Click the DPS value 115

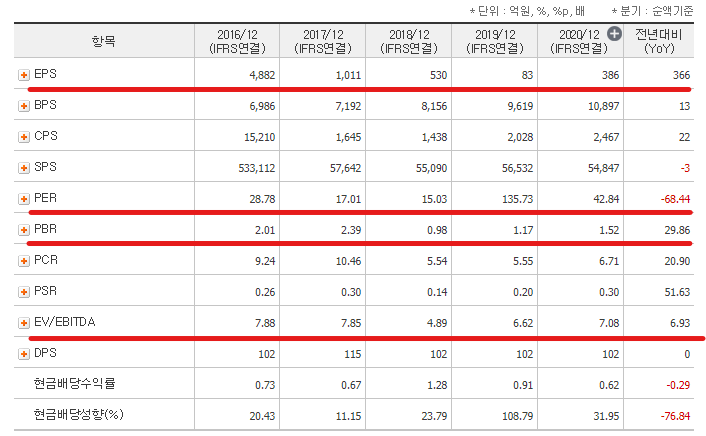[x=353, y=354]
